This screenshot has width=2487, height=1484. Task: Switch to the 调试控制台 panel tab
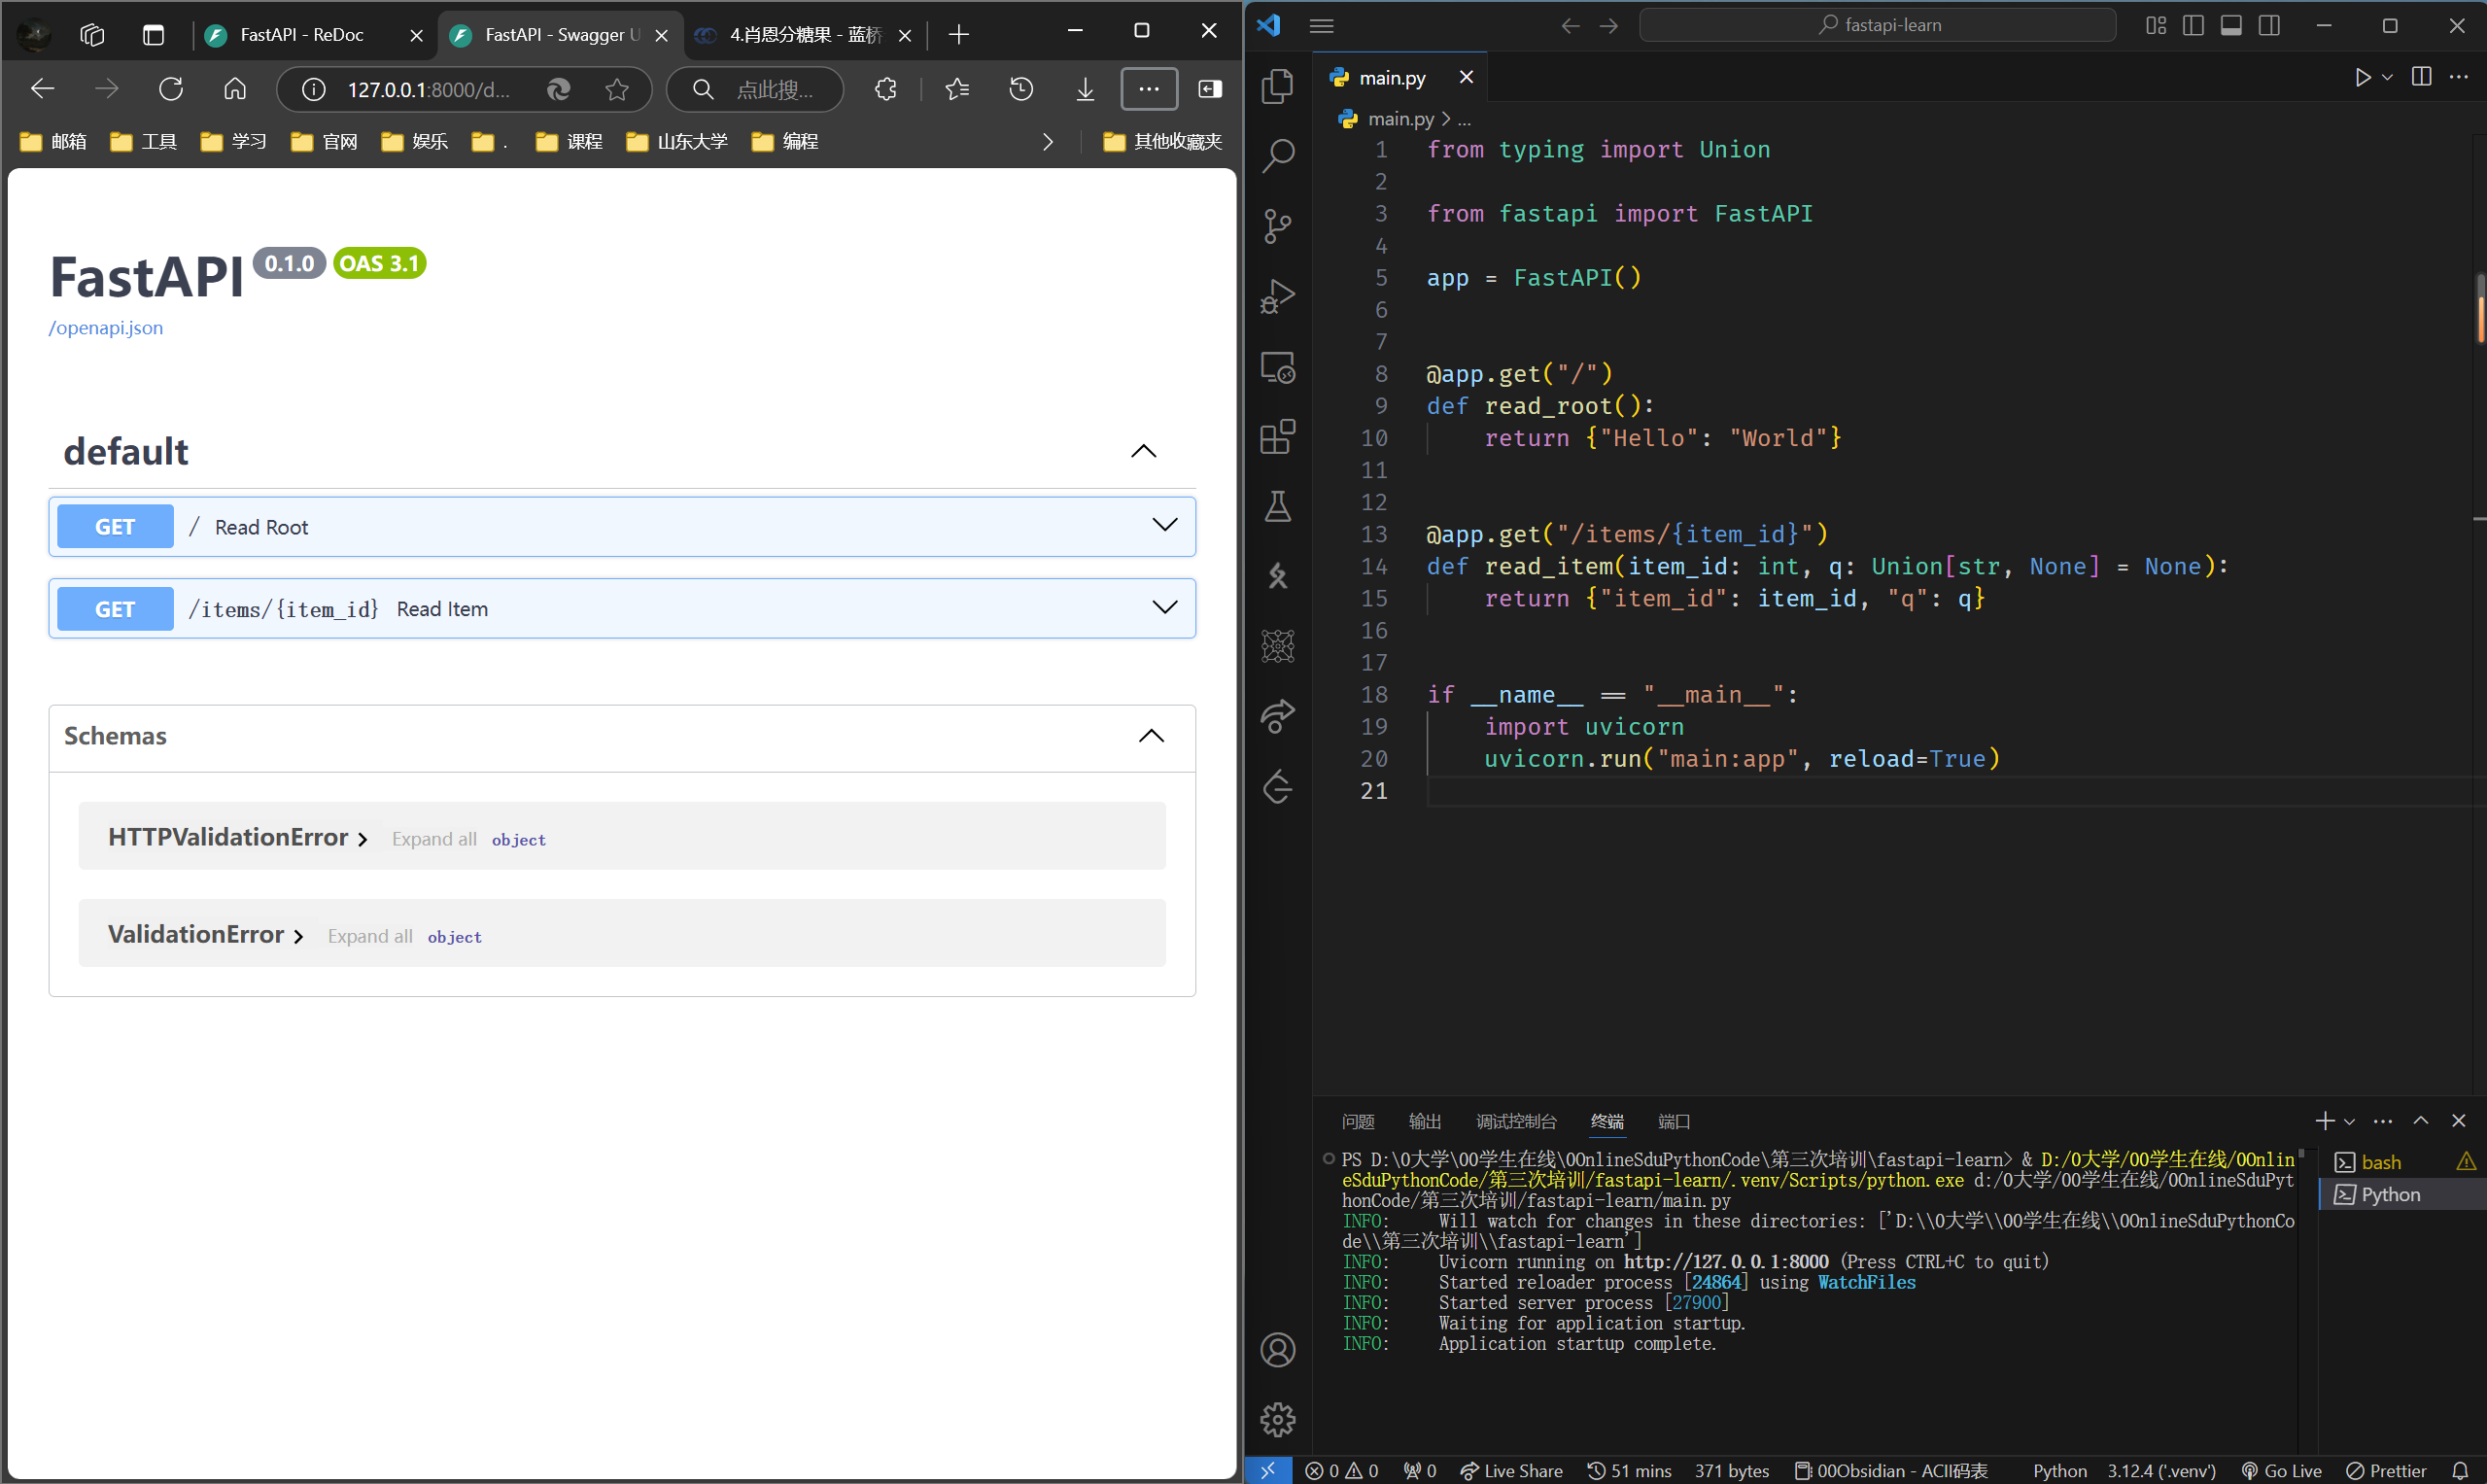[x=1516, y=1121]
